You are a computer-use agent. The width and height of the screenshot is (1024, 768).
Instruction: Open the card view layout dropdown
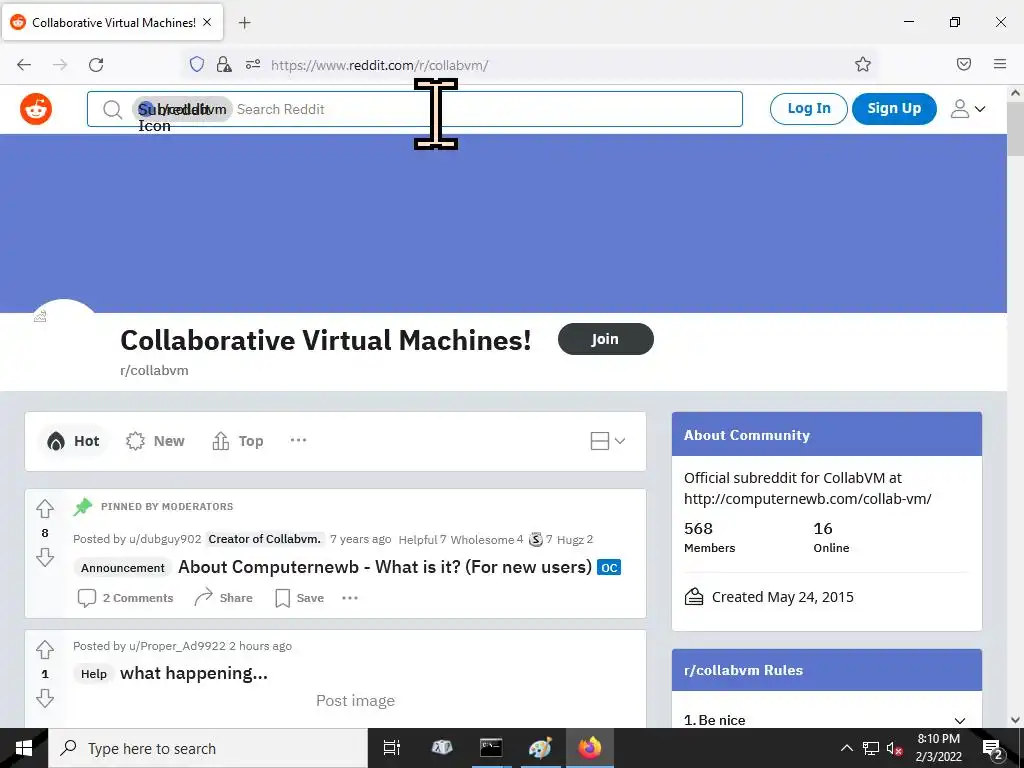click(x=607, y=441)
